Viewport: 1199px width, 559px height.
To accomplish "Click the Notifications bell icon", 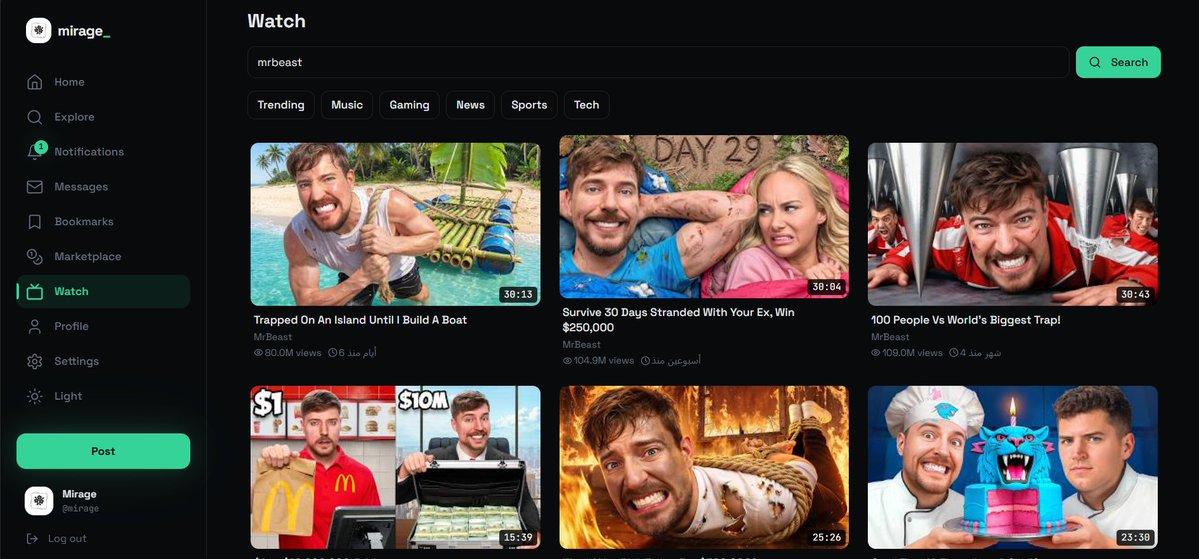I will [x=34, y=151].
